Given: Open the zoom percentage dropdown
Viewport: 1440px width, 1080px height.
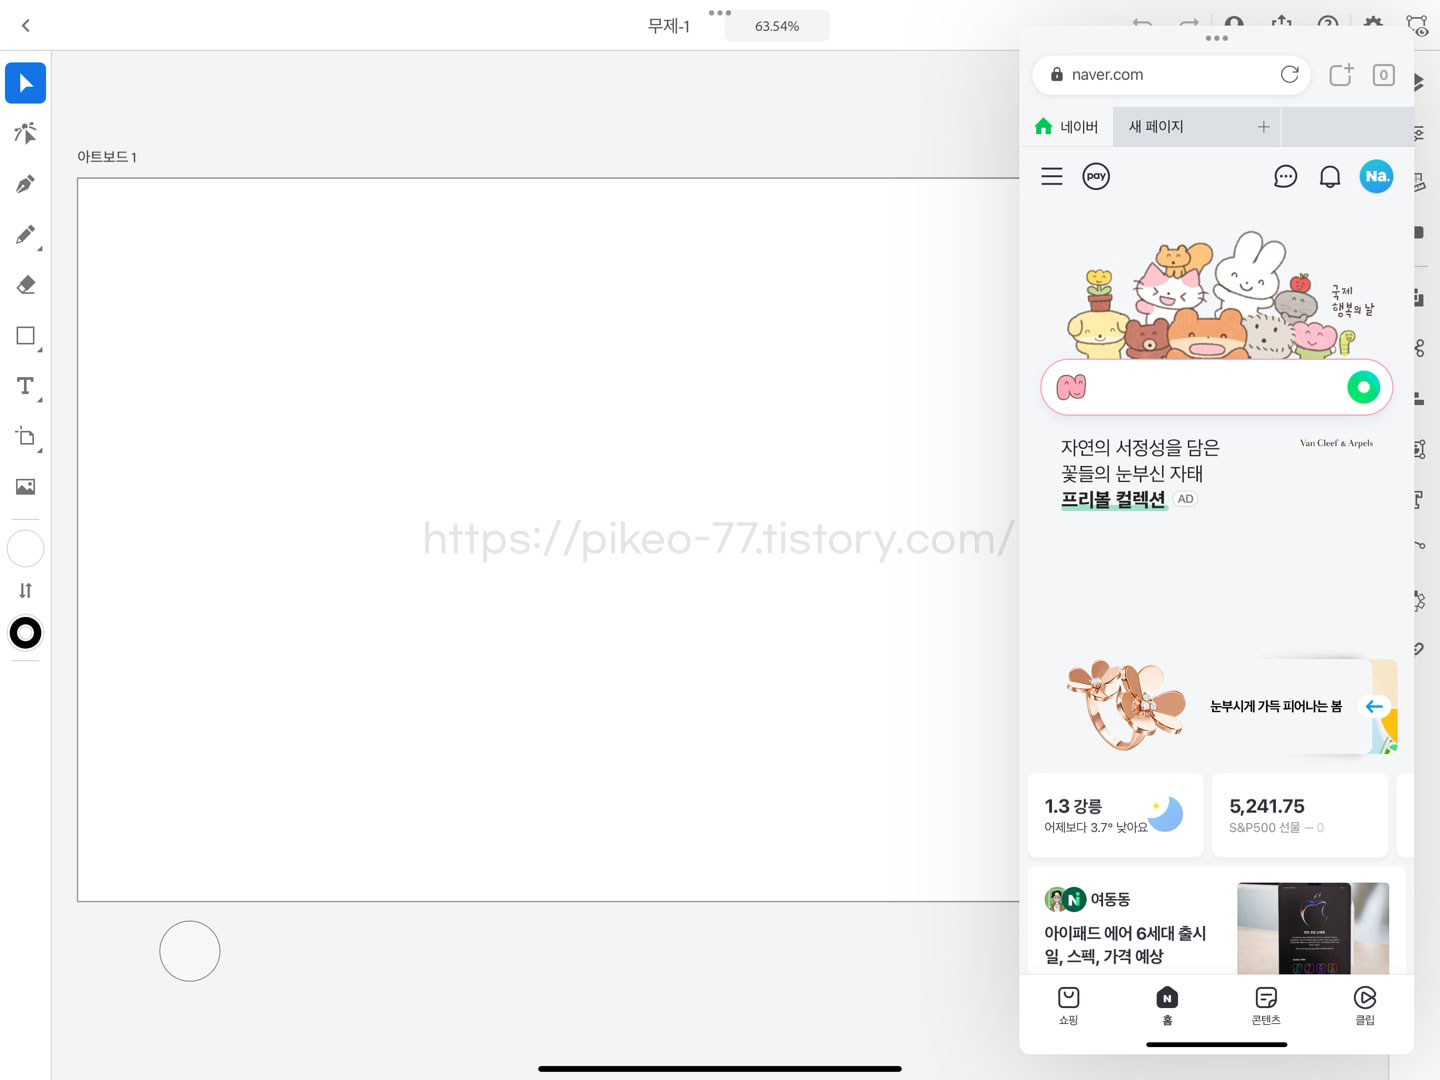Looking at the screenshot, I should pyautogui.click(x=777, y=25).
